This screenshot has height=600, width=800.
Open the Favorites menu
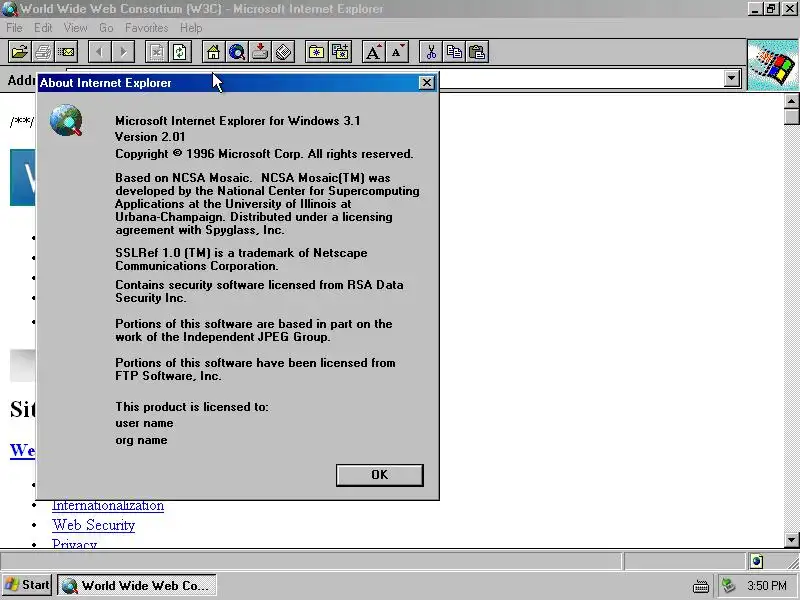[x=146, y=28]
